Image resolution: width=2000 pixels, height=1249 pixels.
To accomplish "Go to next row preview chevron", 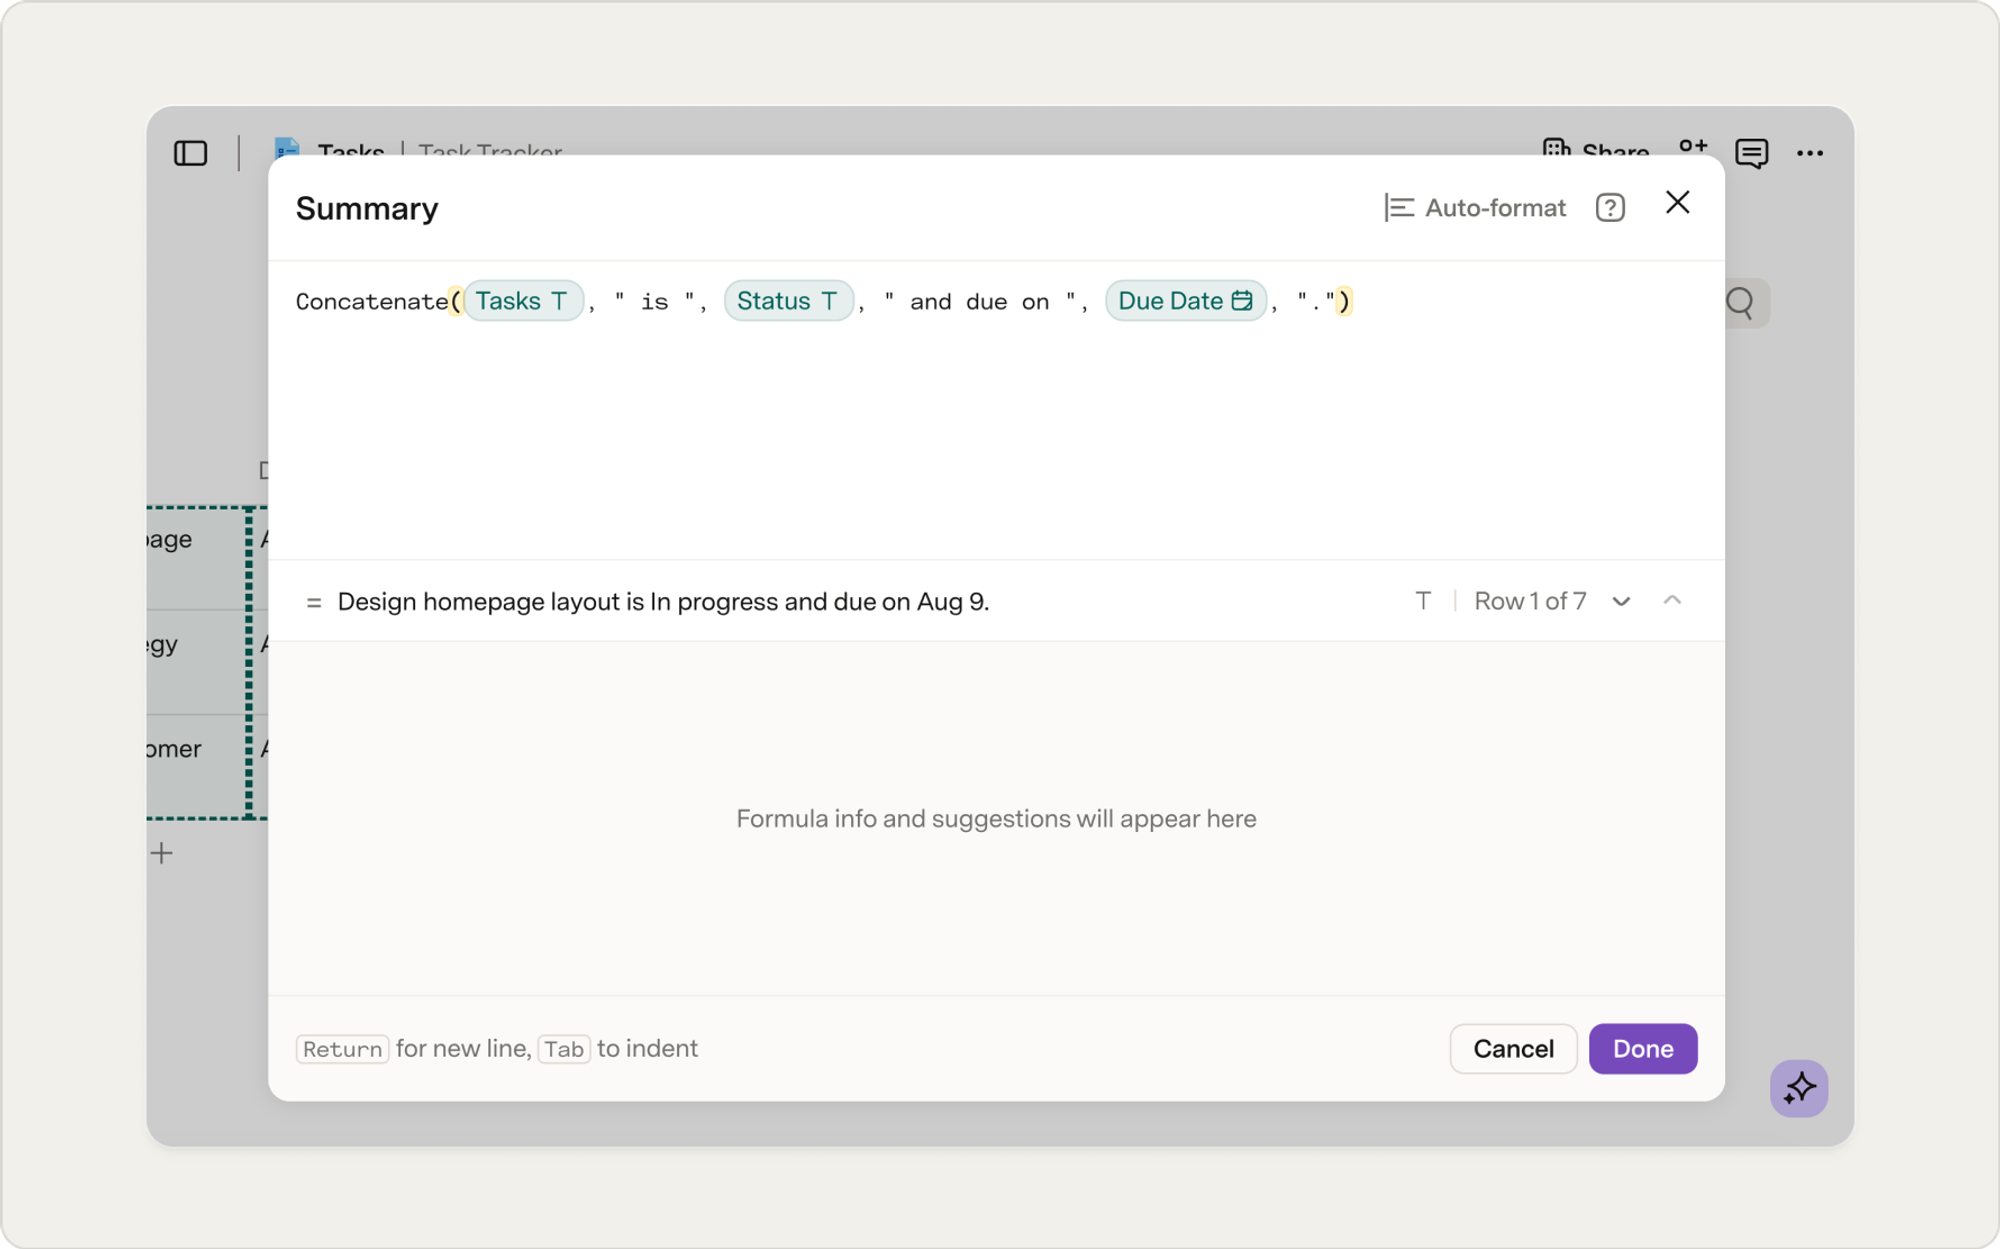I will point(1621,601).
